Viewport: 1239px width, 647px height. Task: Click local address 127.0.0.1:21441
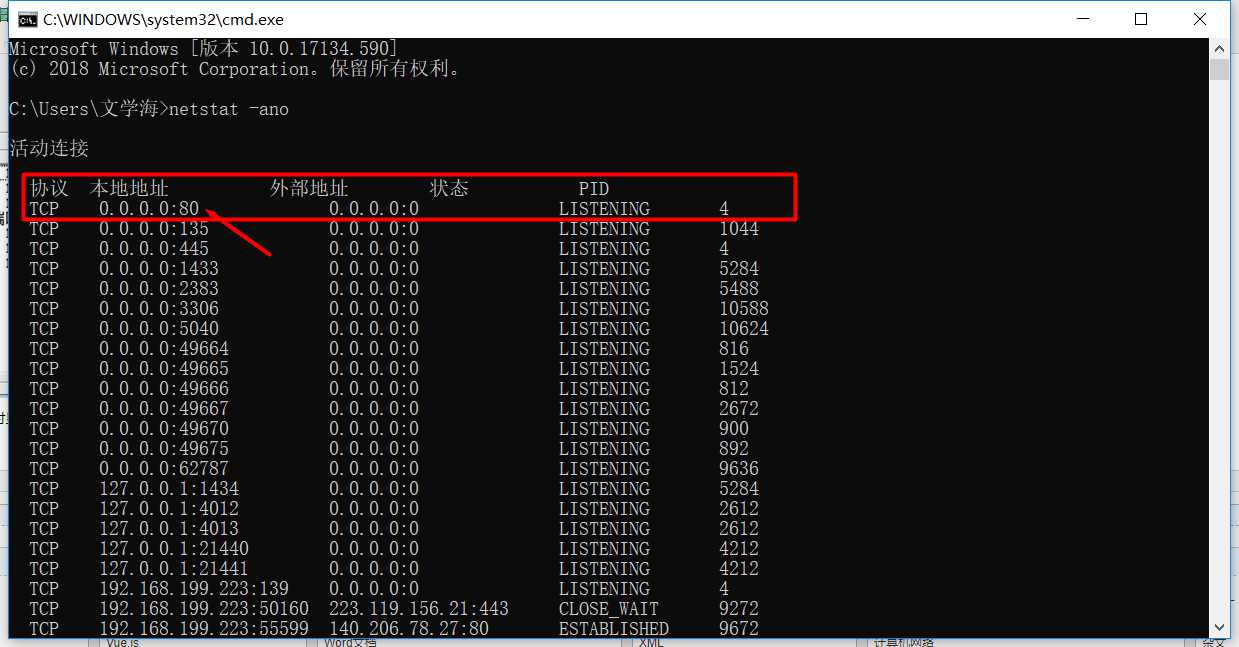[x=174, y=569]
